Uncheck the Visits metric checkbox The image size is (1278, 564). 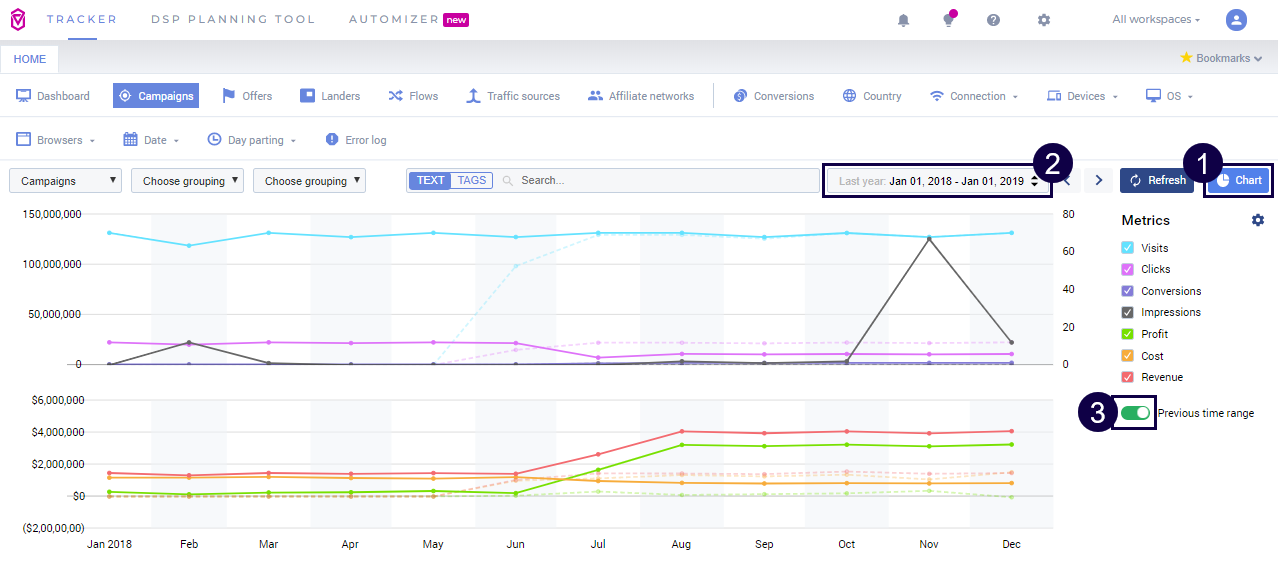1128,248
